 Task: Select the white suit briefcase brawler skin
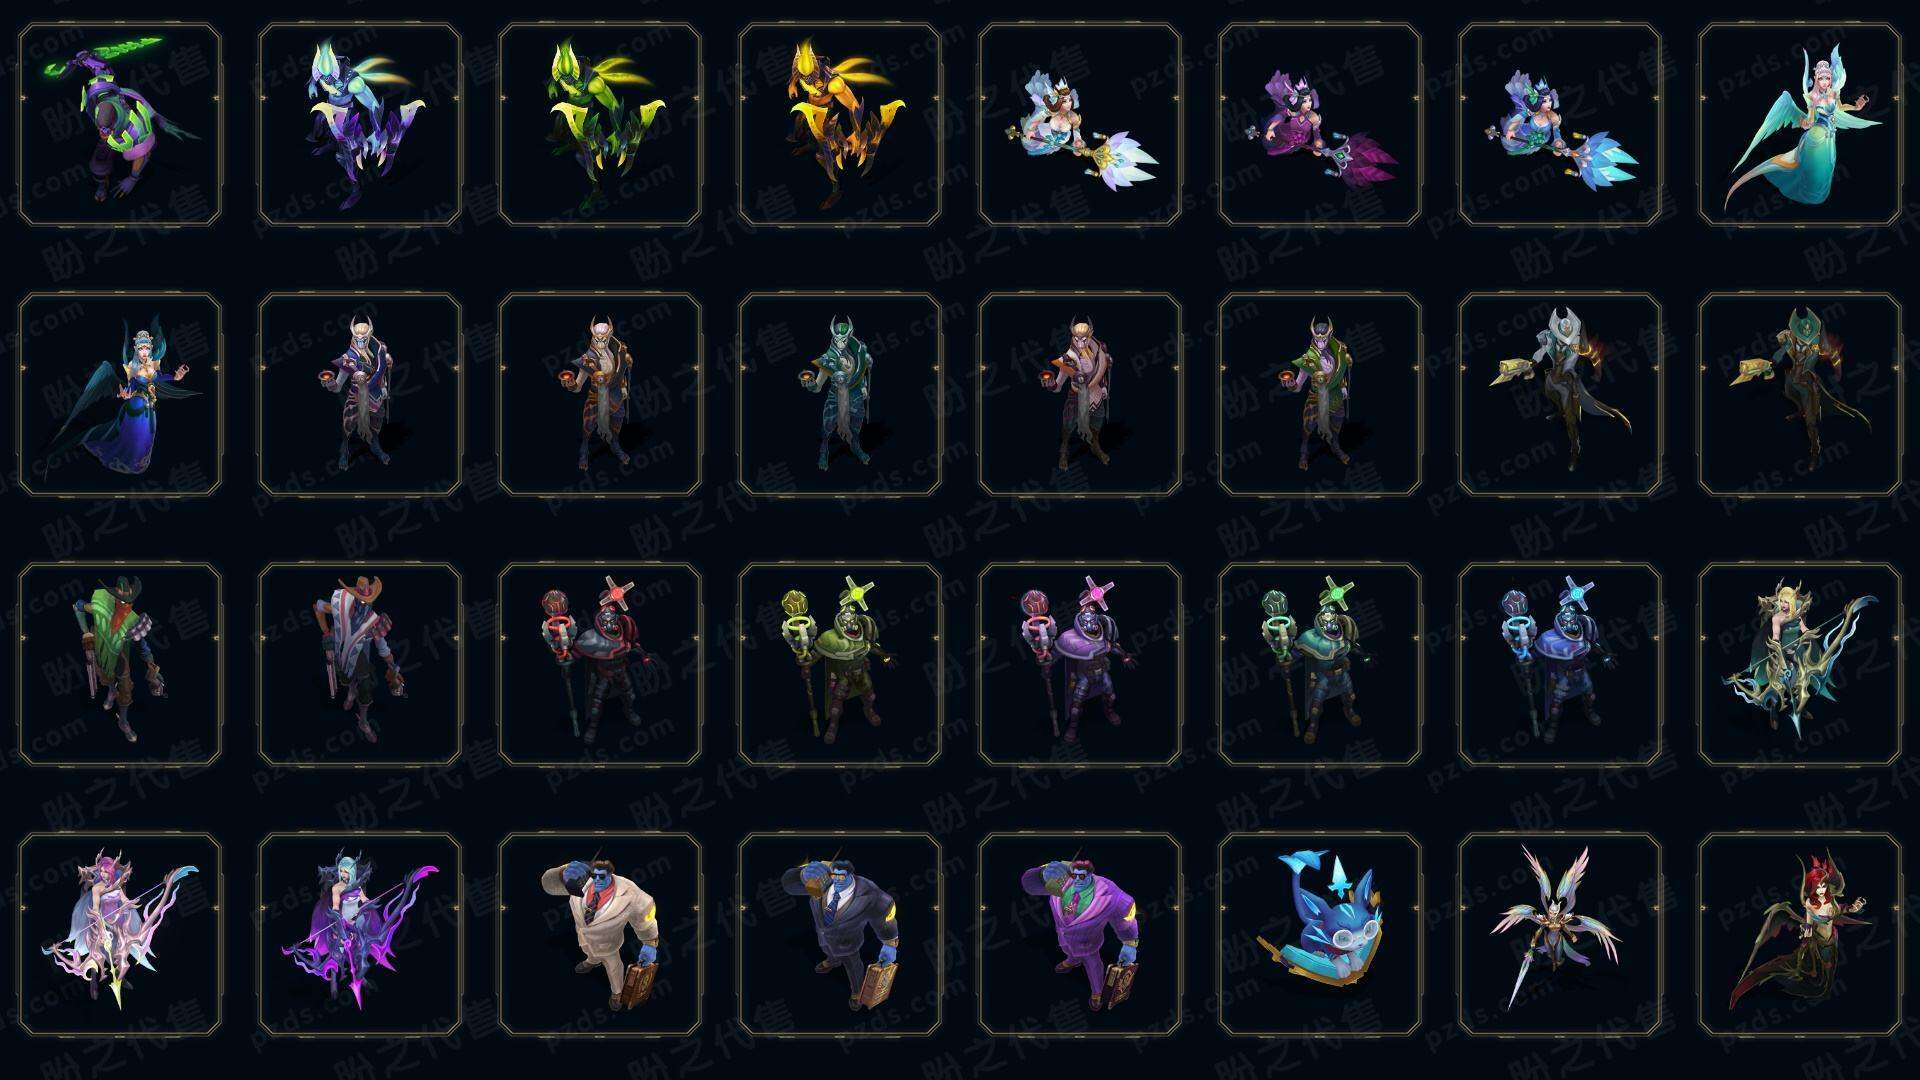coord(600,934)
